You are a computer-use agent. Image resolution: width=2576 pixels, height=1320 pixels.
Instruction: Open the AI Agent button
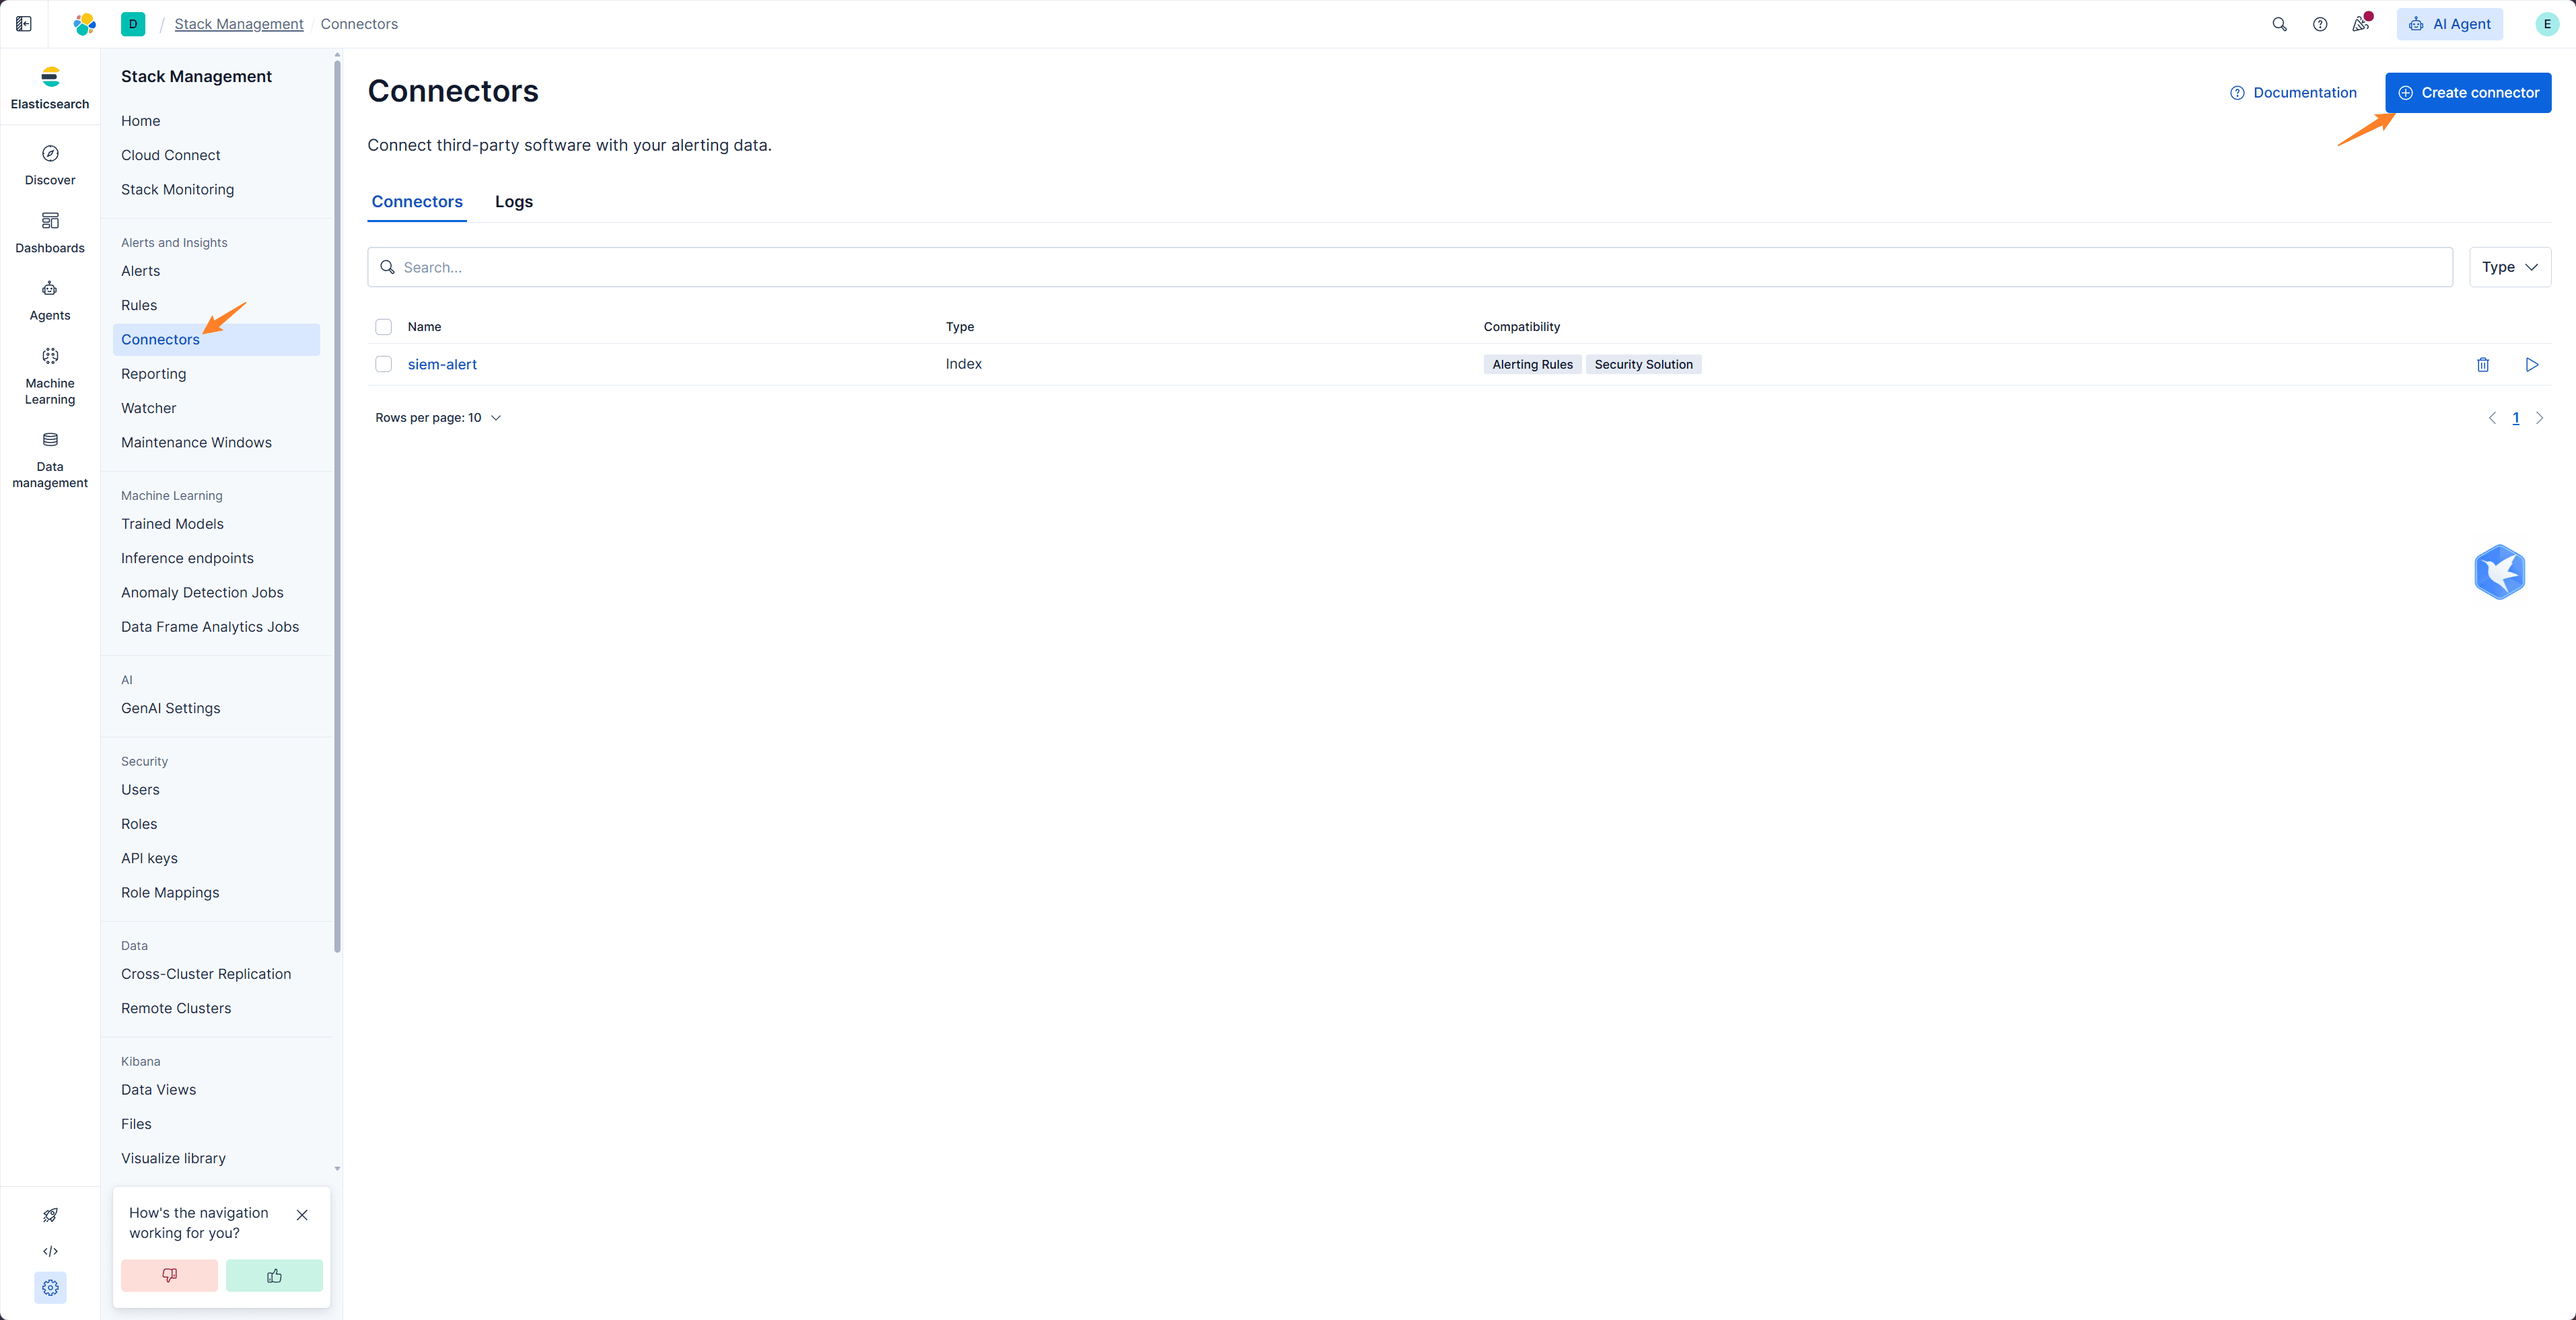point(2450,24)
